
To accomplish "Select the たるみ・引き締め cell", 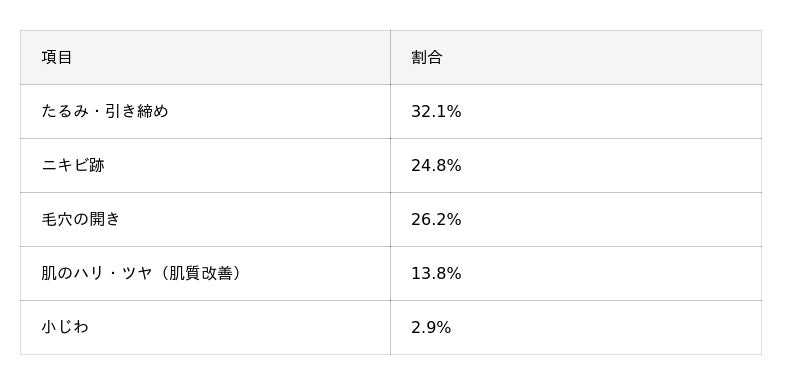I will click(x=205, y=112).
